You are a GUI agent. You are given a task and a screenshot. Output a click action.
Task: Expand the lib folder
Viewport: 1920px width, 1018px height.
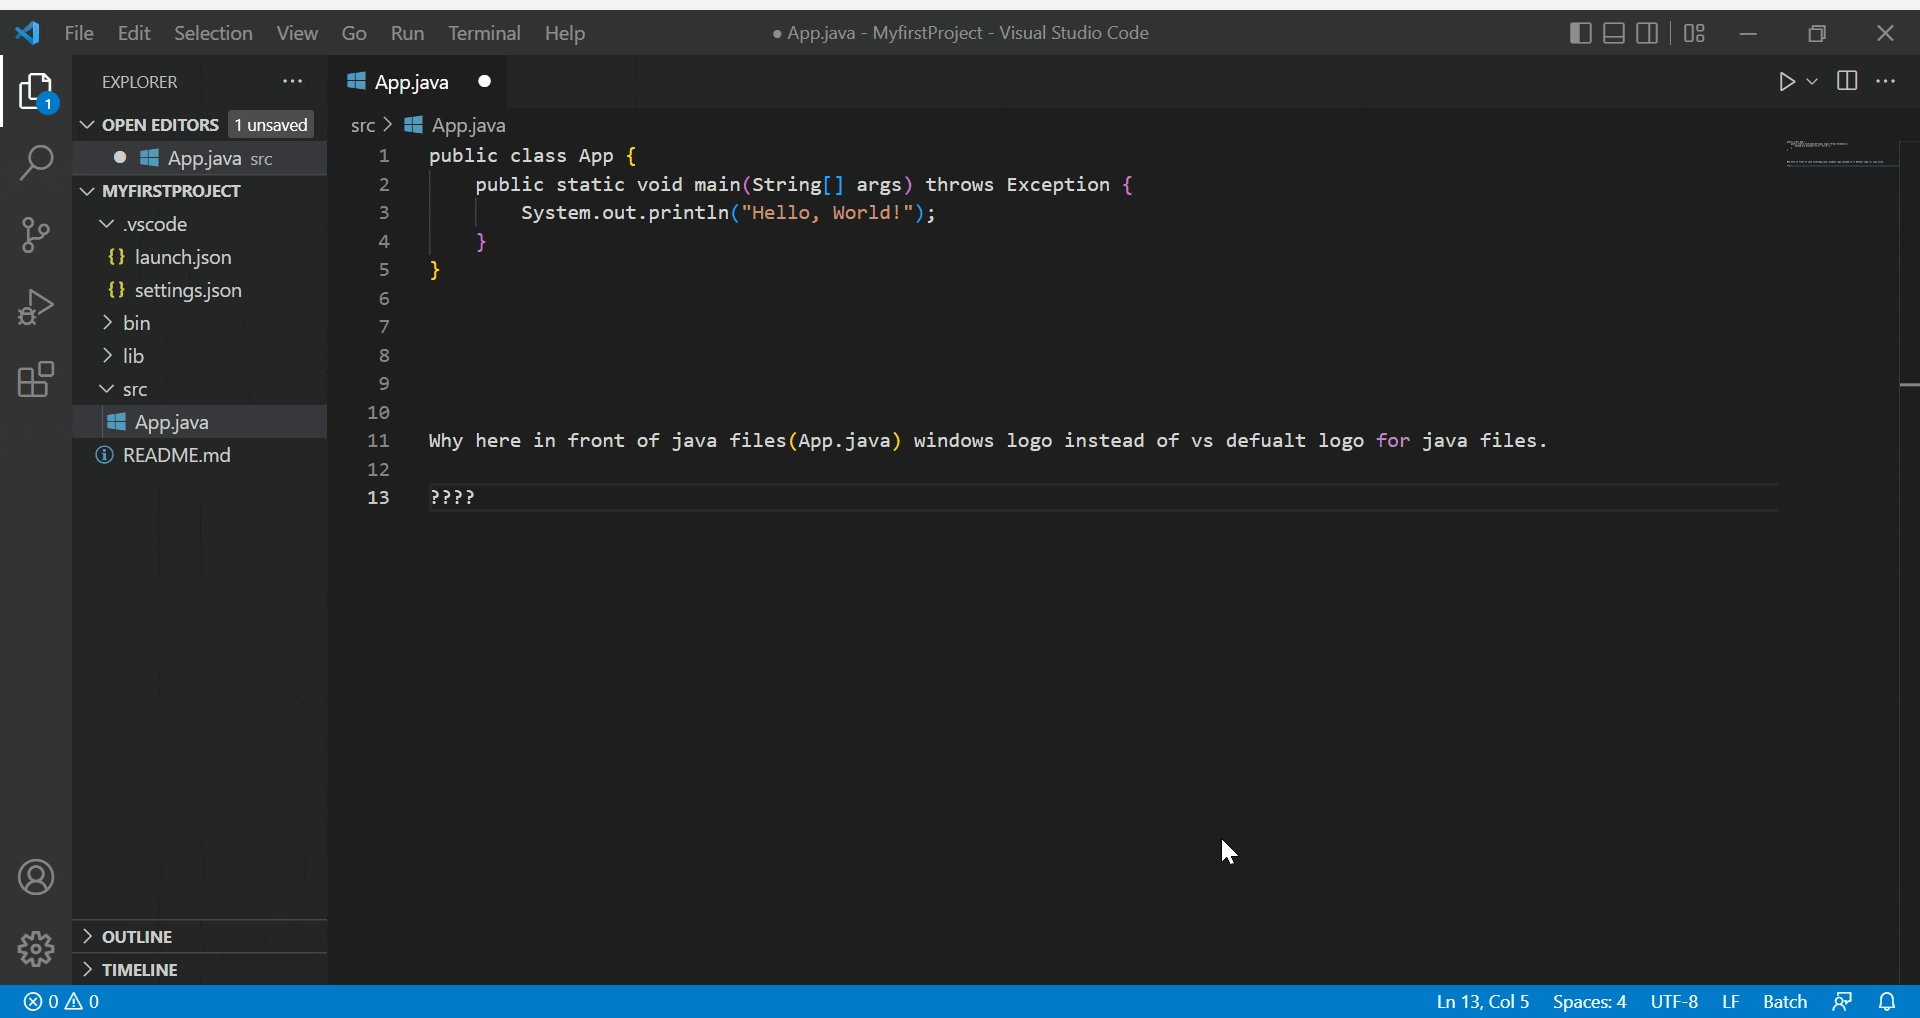pyautogui.click(x=107, y=356)
